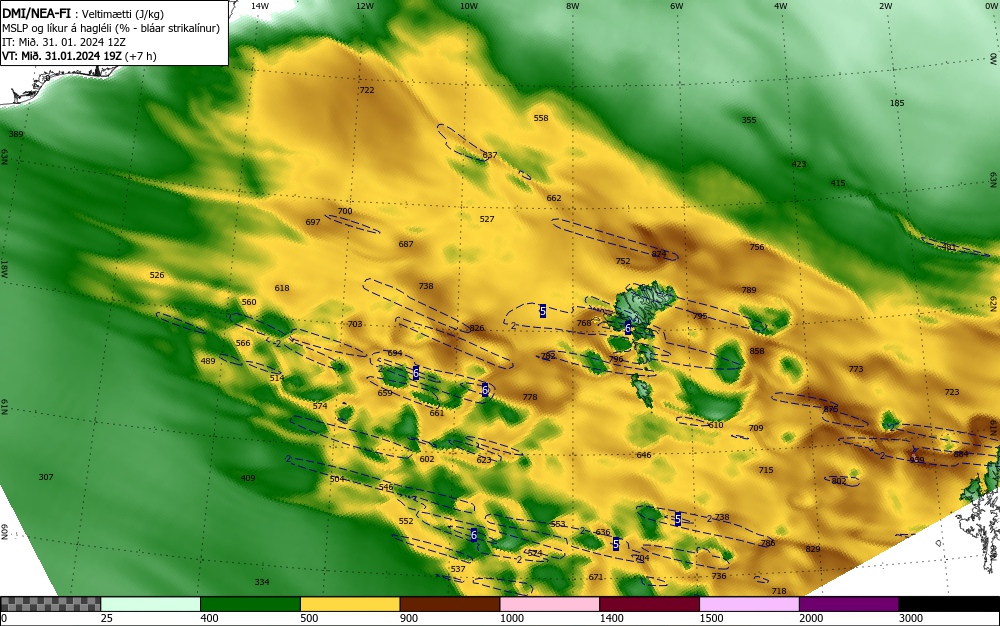The image size is (1000, 626).
Task: Select the '10W' longitude label
Action: click(x=469, y=6)
